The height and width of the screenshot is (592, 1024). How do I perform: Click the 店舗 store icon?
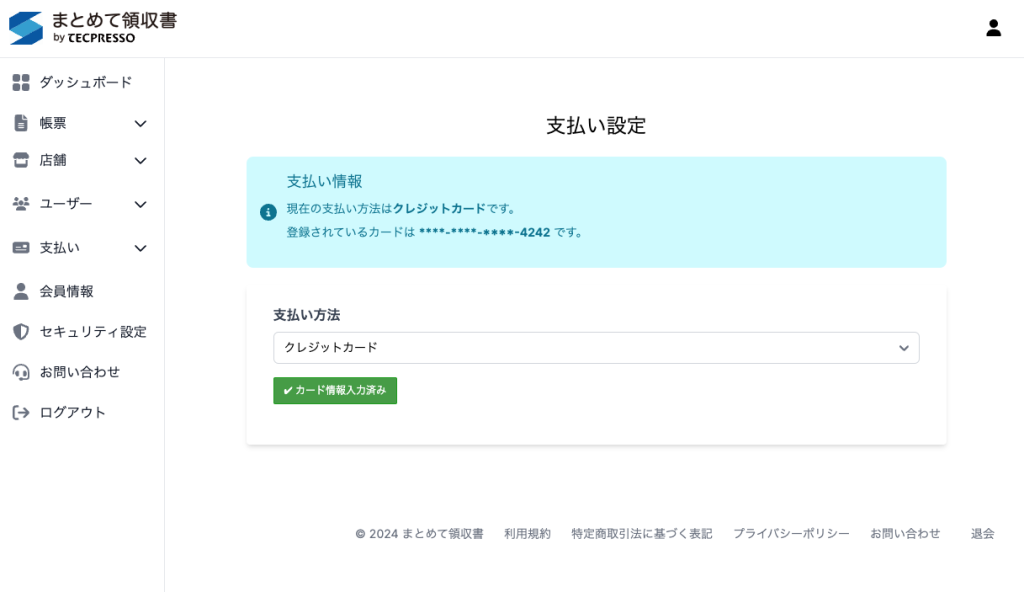[21, 160]
